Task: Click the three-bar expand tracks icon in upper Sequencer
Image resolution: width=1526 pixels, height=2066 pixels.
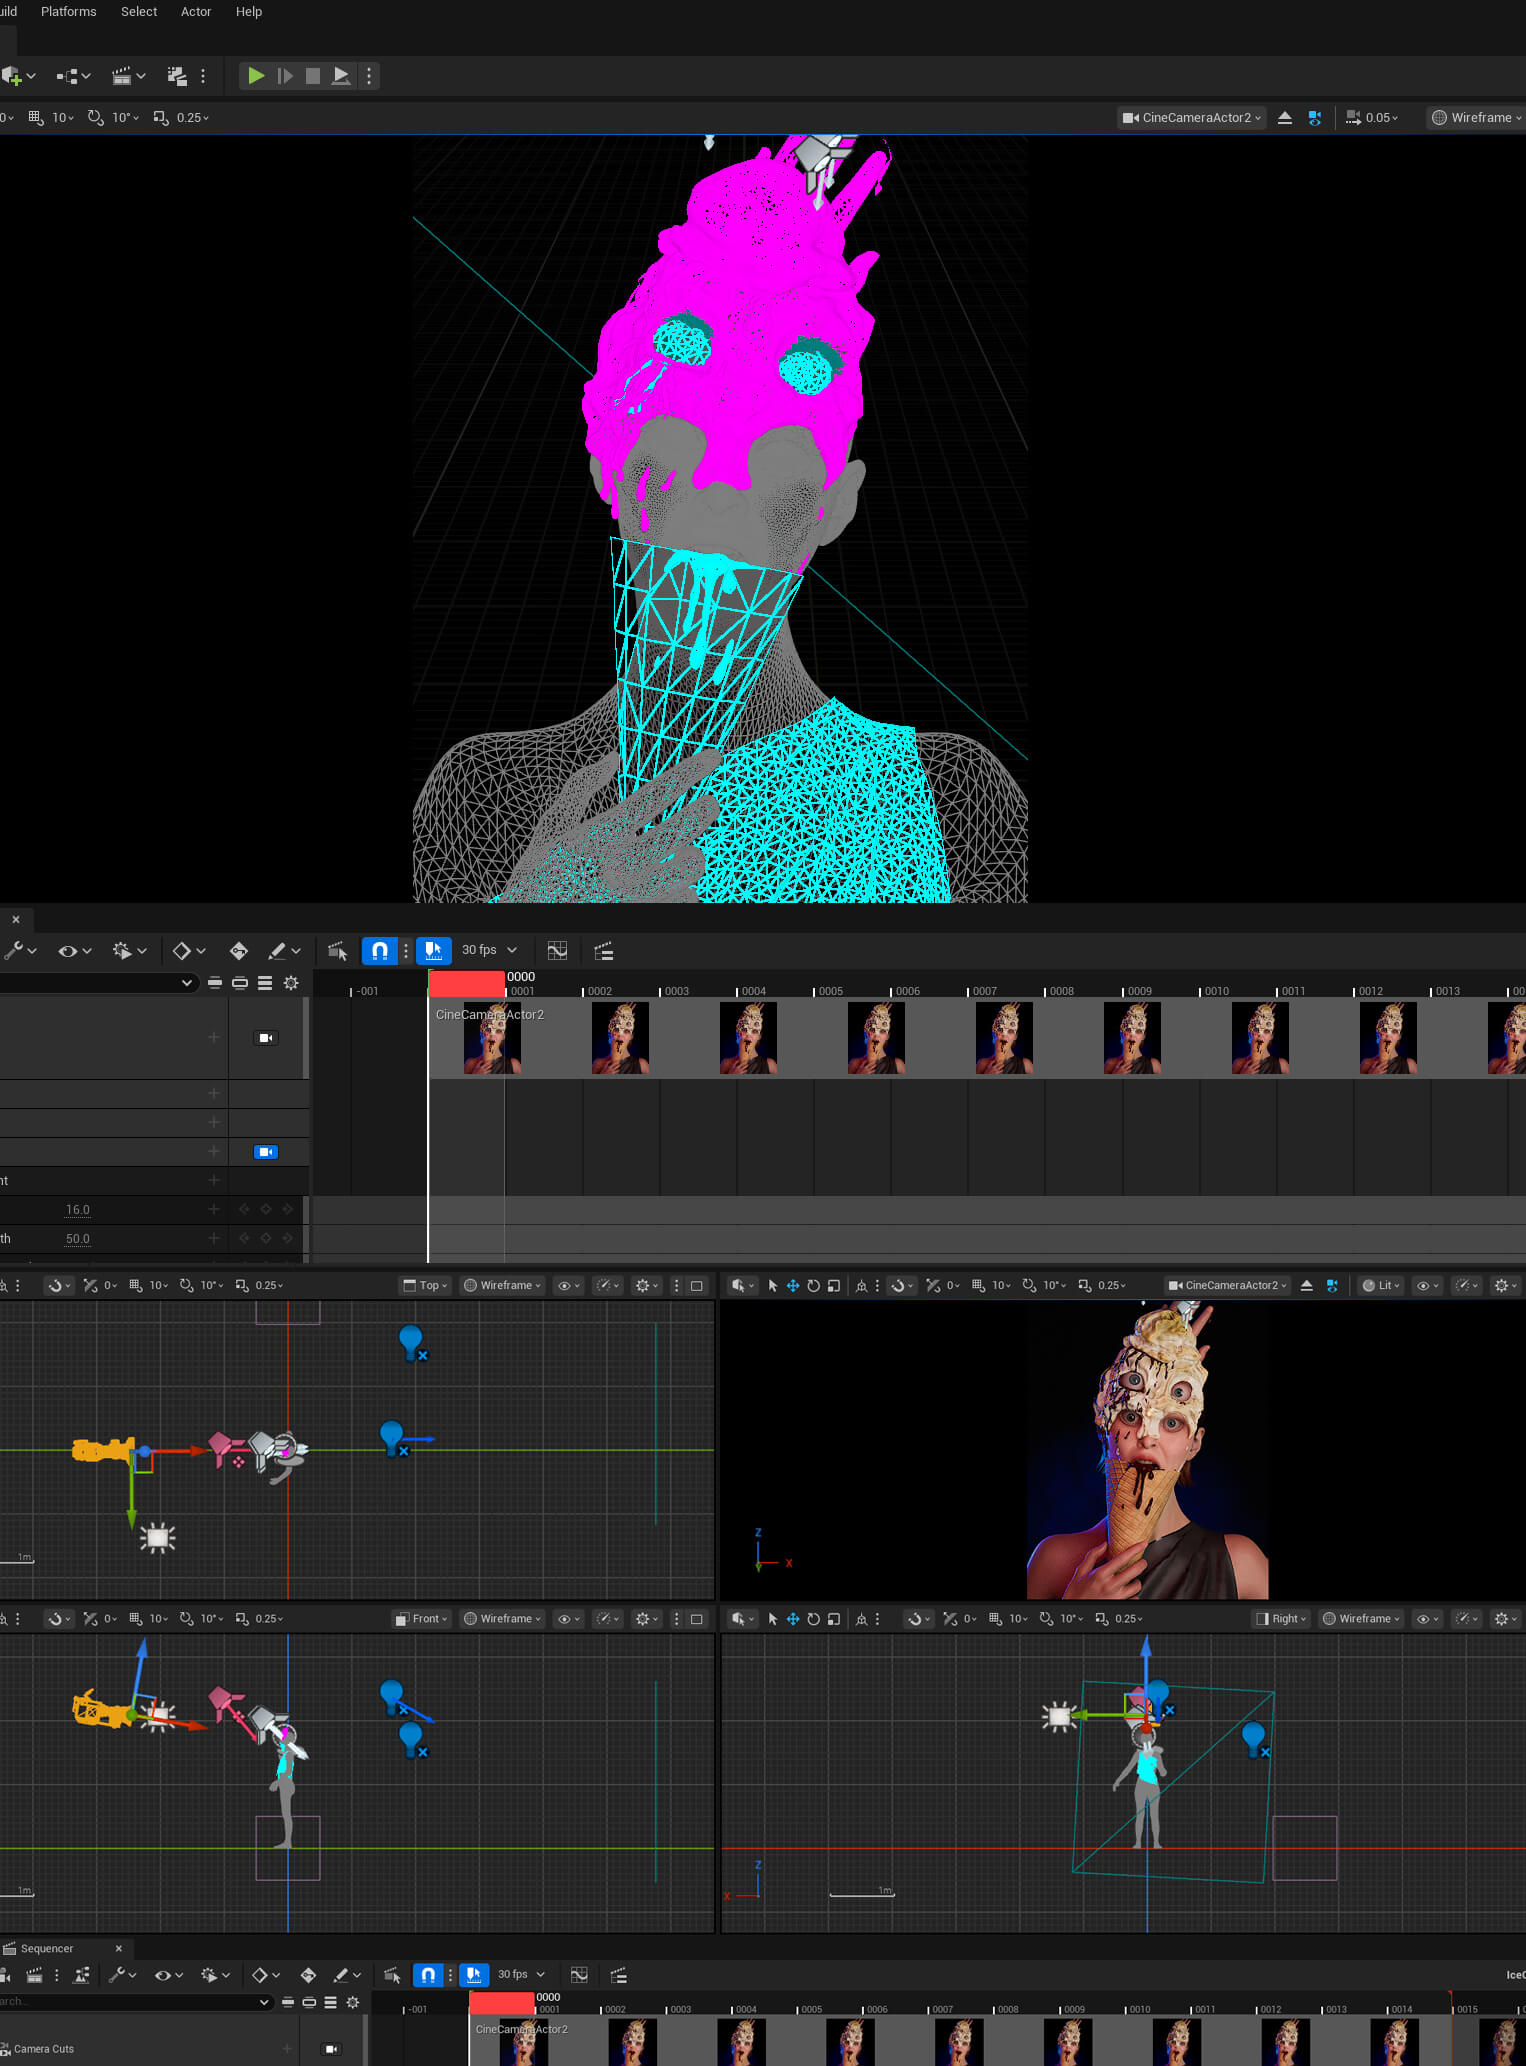Action: [265, 983]
